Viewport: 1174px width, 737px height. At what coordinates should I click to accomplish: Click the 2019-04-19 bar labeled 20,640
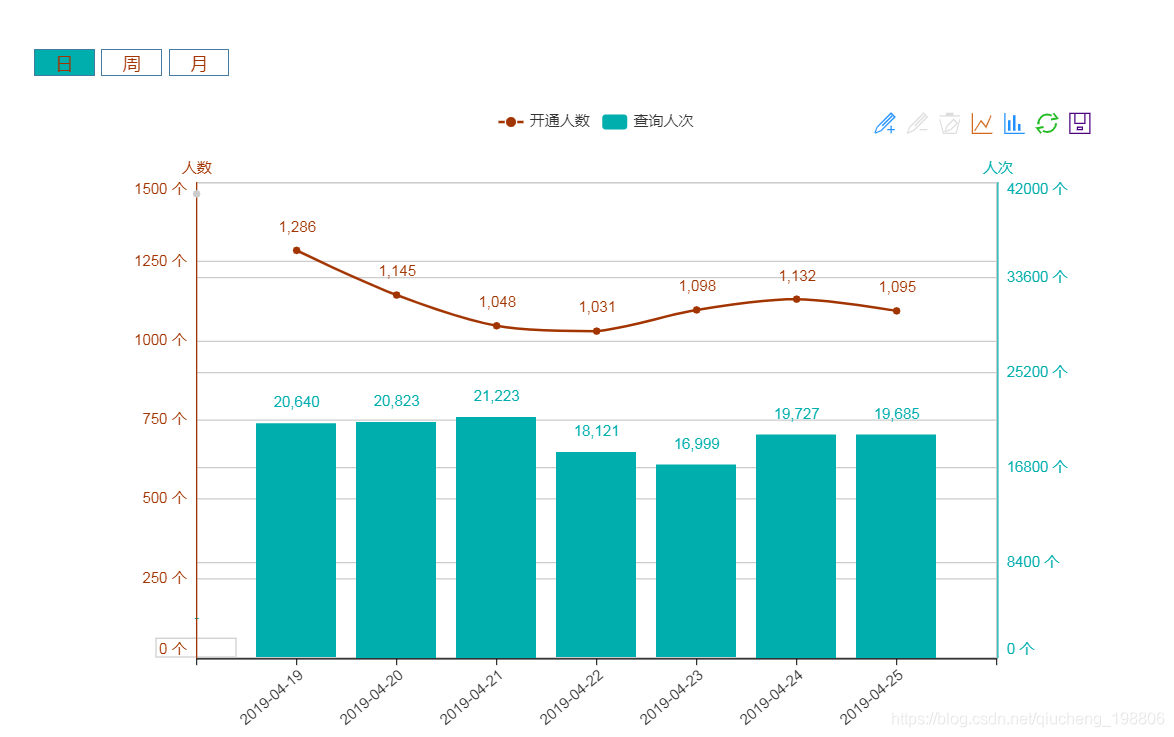(x=296, y=540)
